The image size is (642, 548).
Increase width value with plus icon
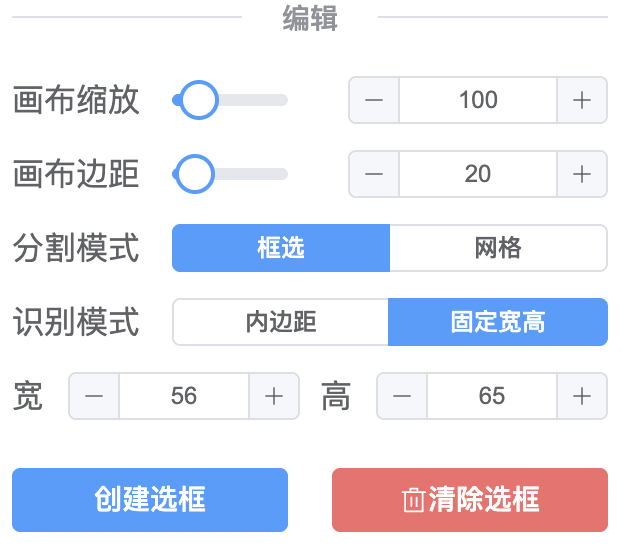[274, 396]
